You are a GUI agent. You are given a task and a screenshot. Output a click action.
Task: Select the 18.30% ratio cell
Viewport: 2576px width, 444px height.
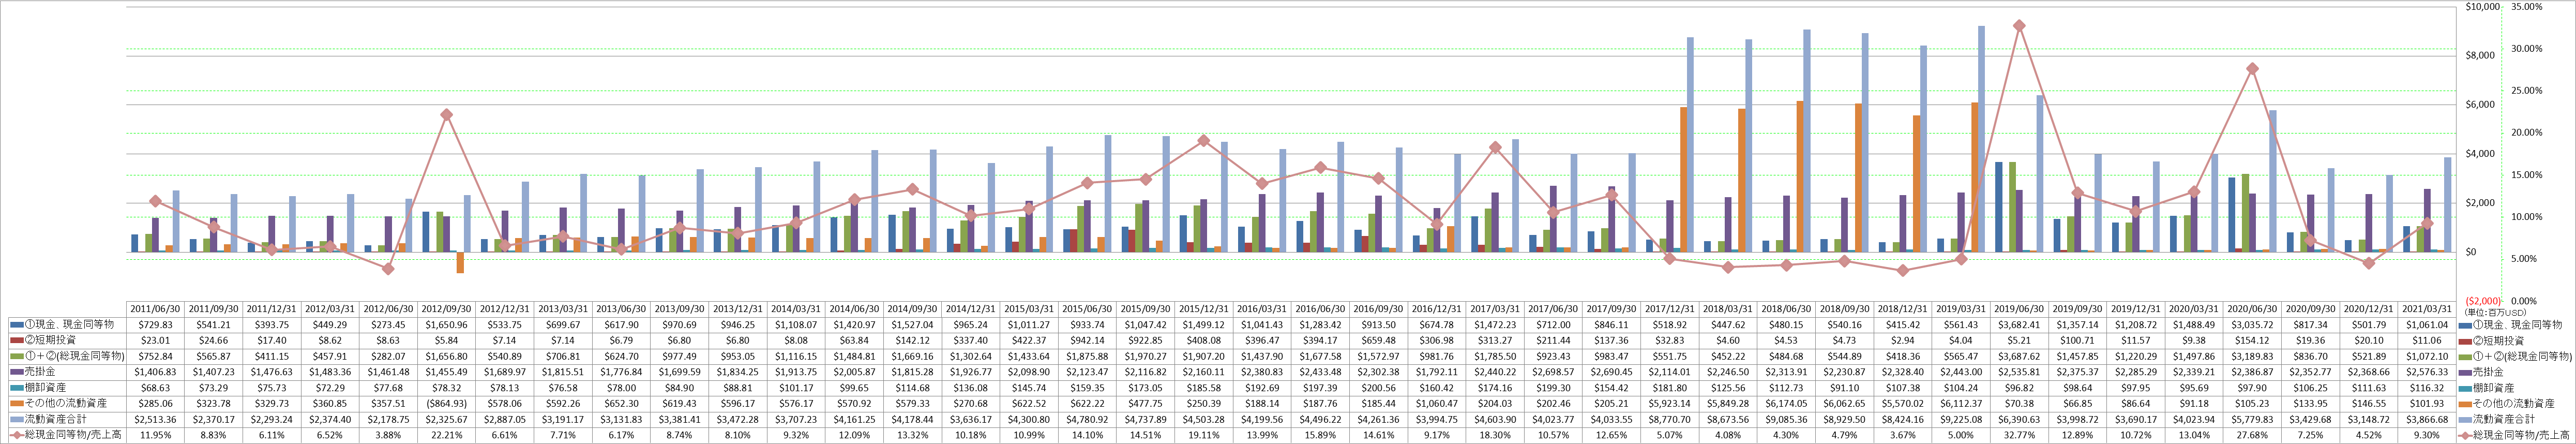point(1495,435)
